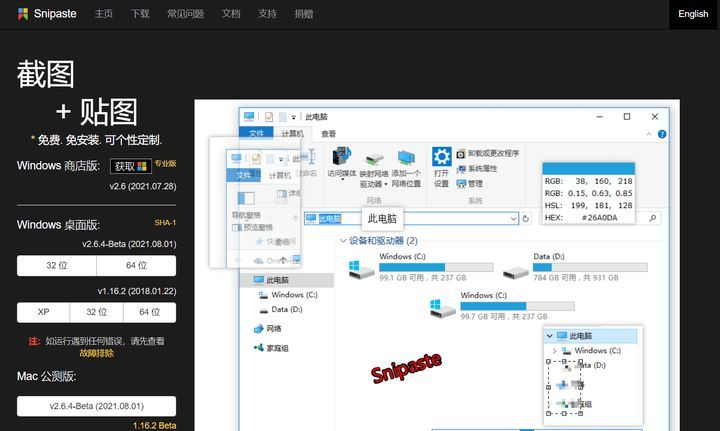Click the refresh icon beside address bar
The width and height of the screenshot is (720, 431).
pos(526,219)
